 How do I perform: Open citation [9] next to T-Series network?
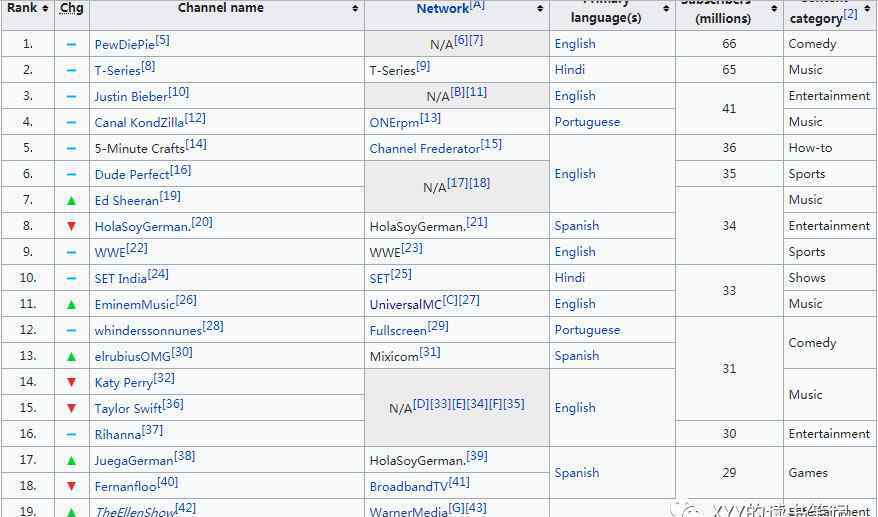(x=423, y=66)
